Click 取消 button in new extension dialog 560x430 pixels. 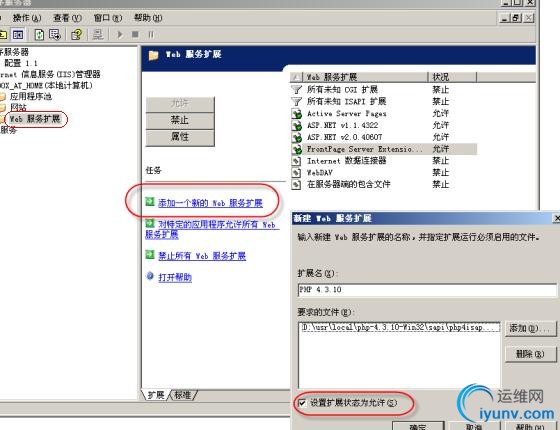(474, 426)
